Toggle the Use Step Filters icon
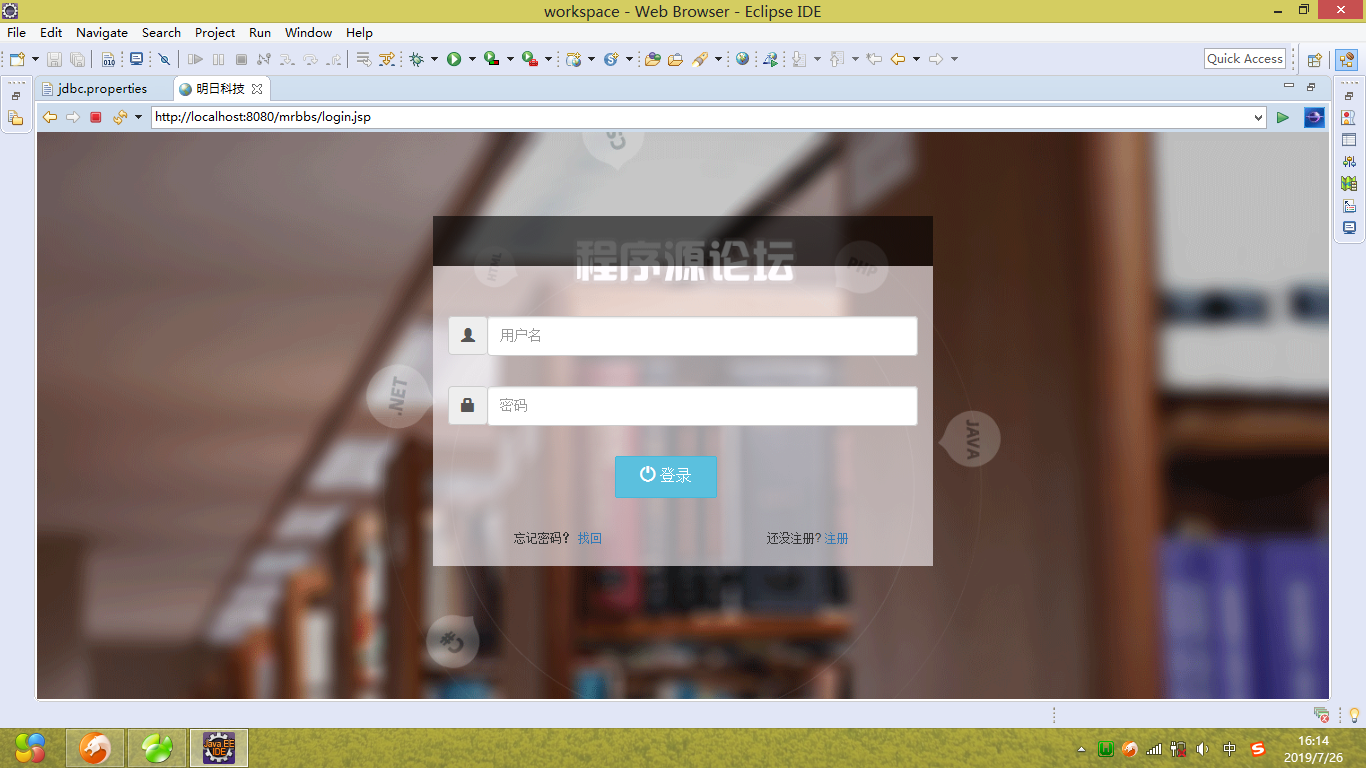The height and width of the screenshot is (768, 1366). point(387,59)
